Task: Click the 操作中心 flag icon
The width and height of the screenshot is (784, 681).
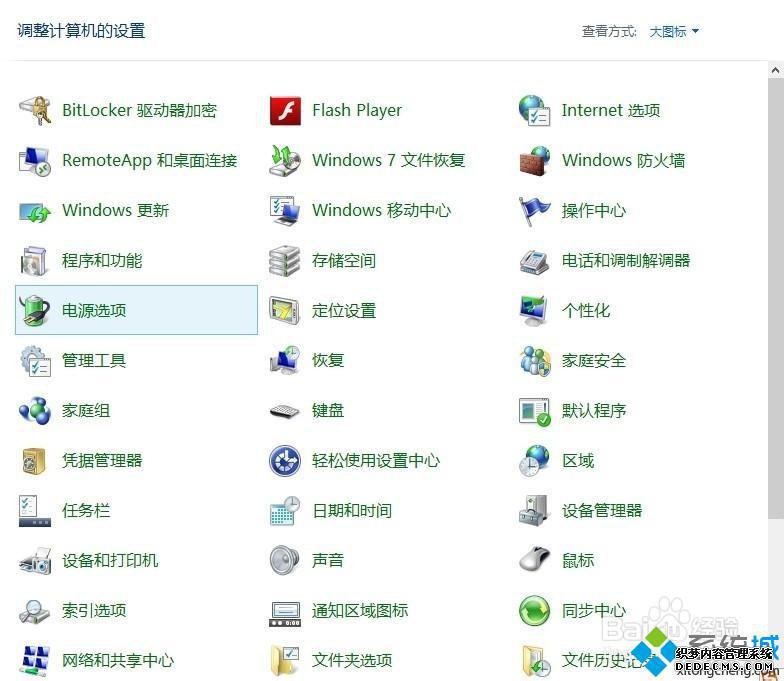Action: 535,210
